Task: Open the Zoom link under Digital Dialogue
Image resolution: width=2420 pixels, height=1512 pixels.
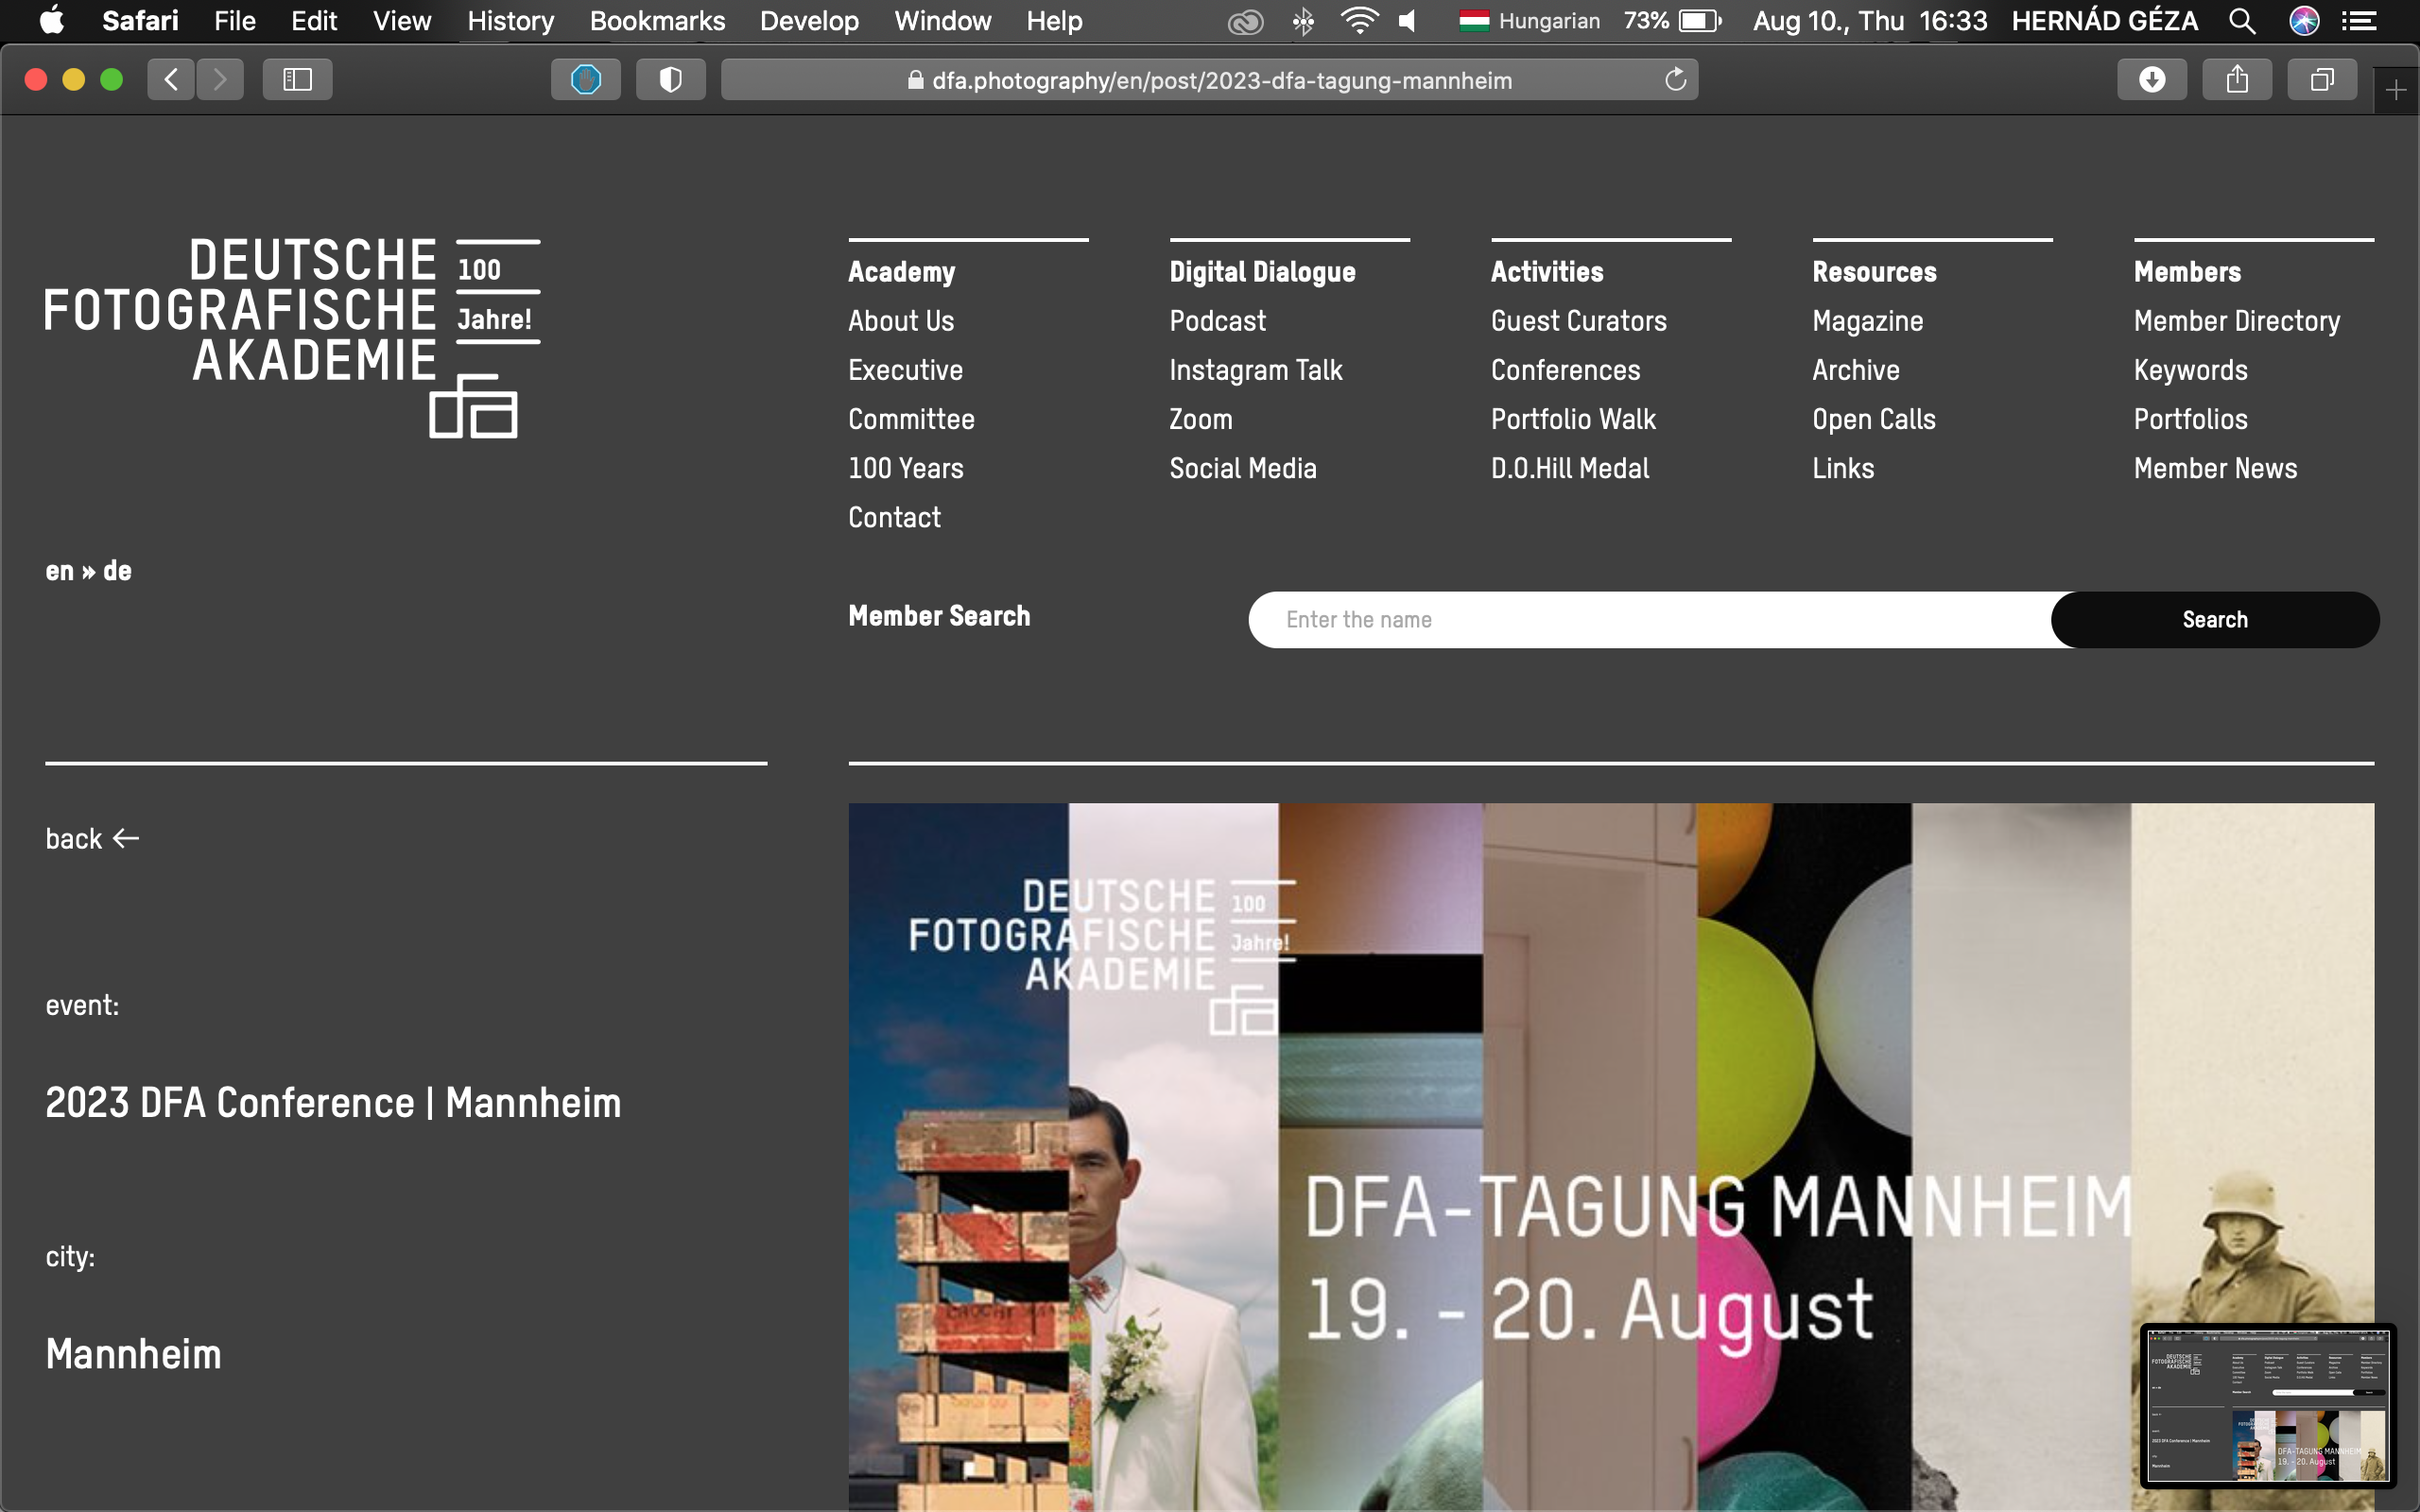Action: click(x=1201, y=419)
